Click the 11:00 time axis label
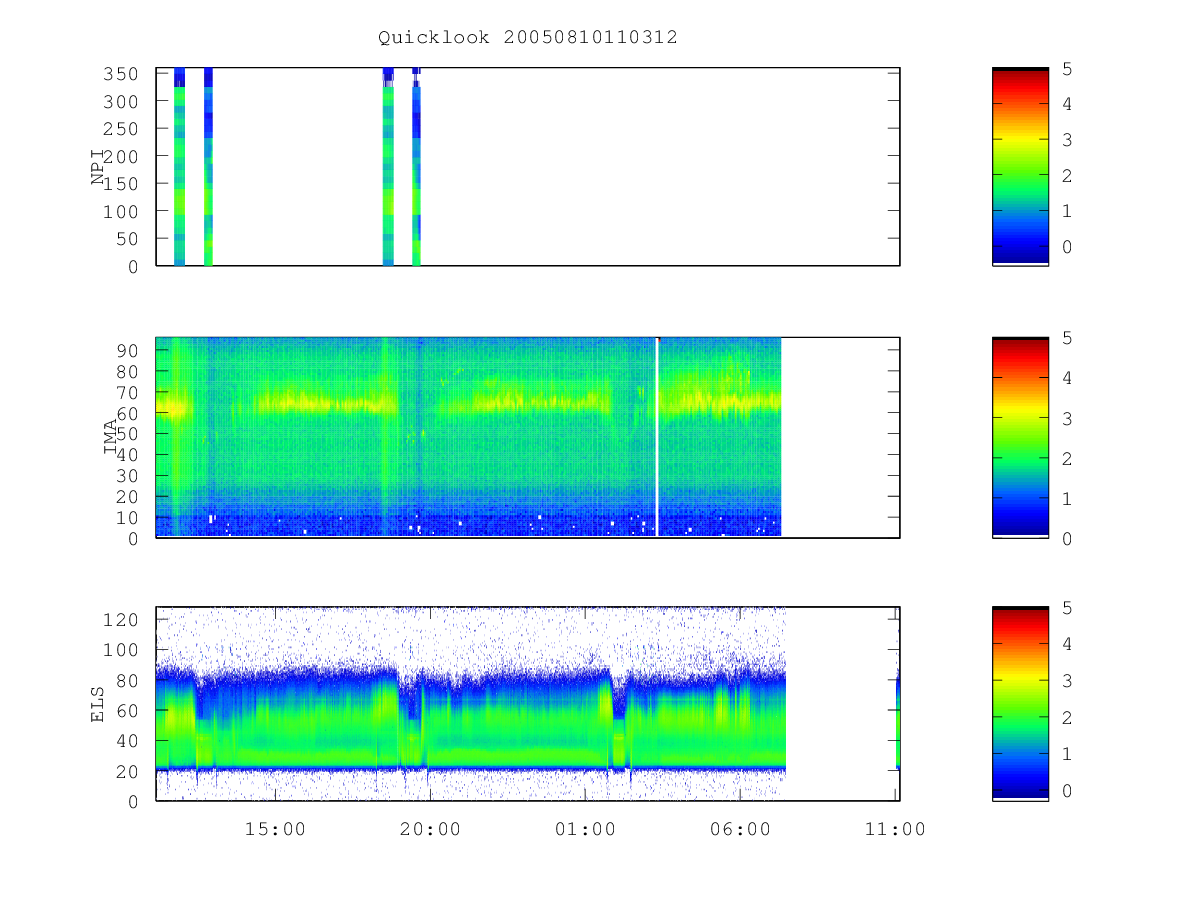The width and height of the screenshot is (1200, 900). (895, 829)
